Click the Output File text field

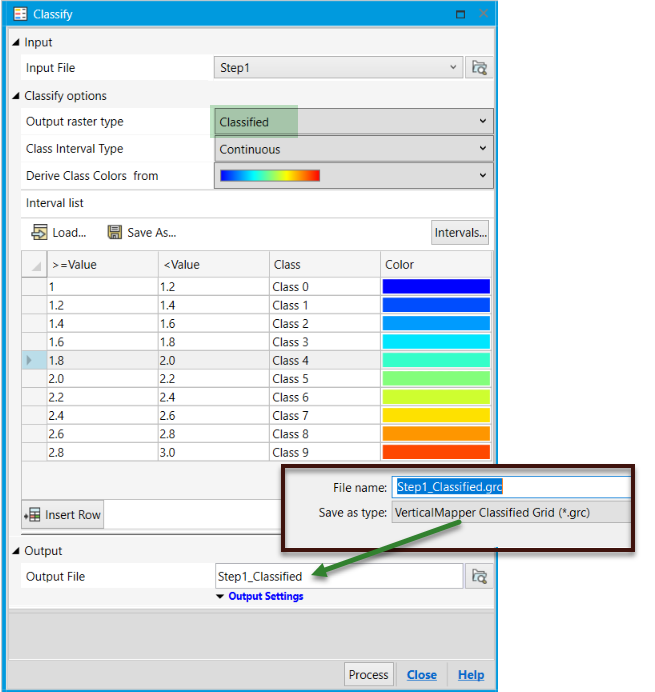coord(338,576)
